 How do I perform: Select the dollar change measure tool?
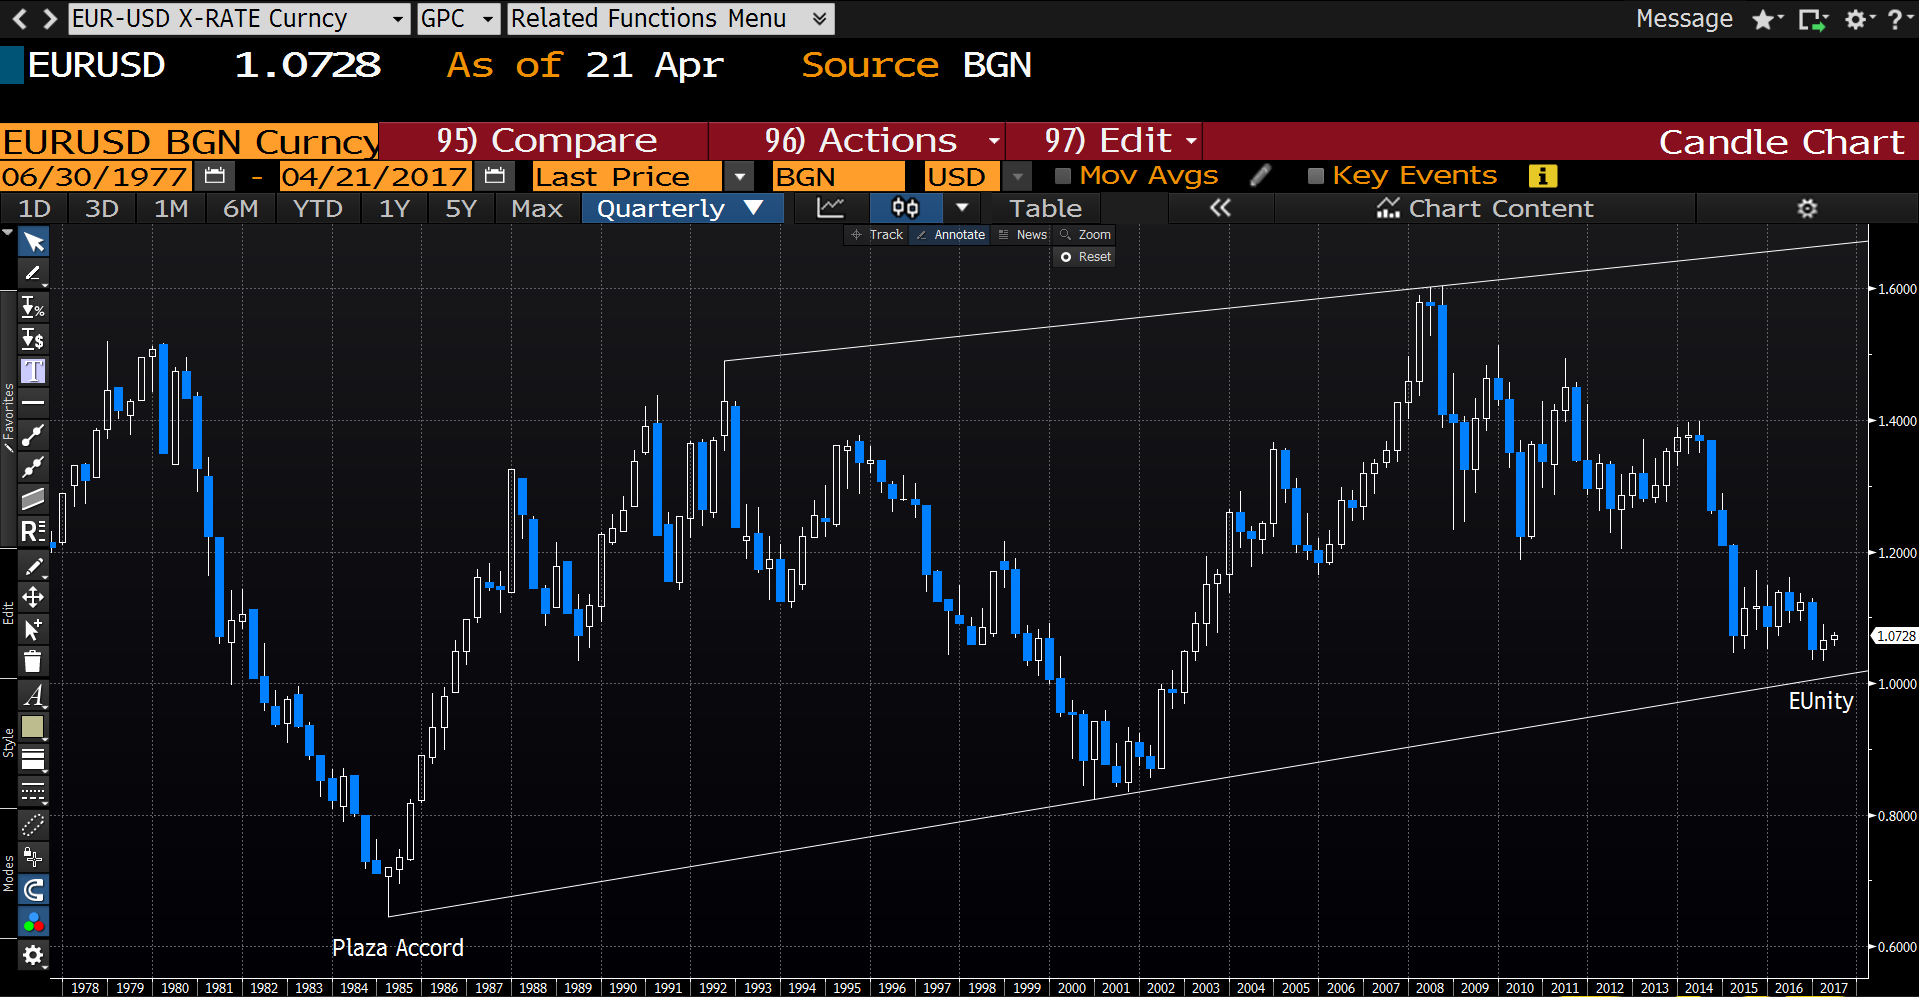(x=33, y=339)
